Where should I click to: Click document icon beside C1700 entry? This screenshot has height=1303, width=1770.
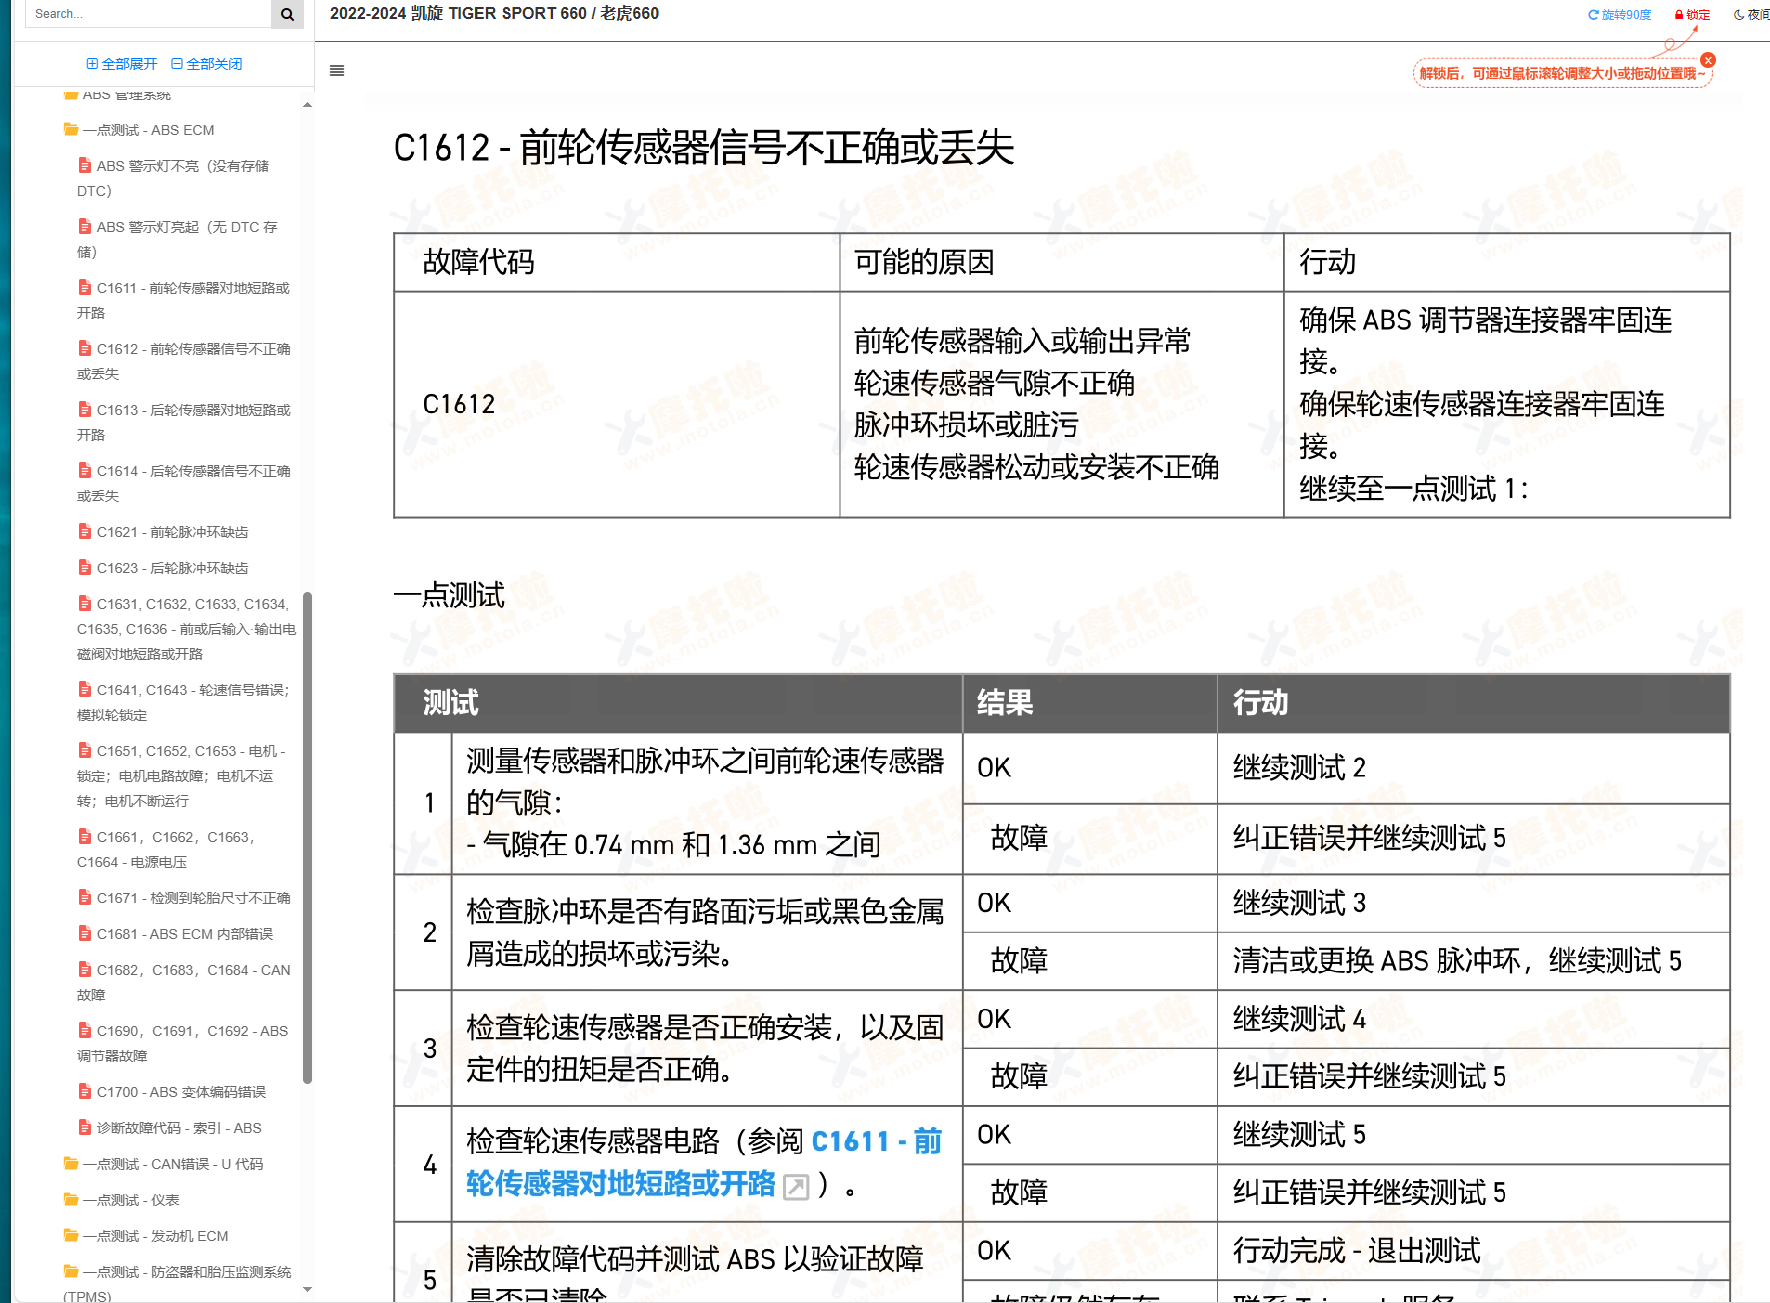tap(85, 1091)
